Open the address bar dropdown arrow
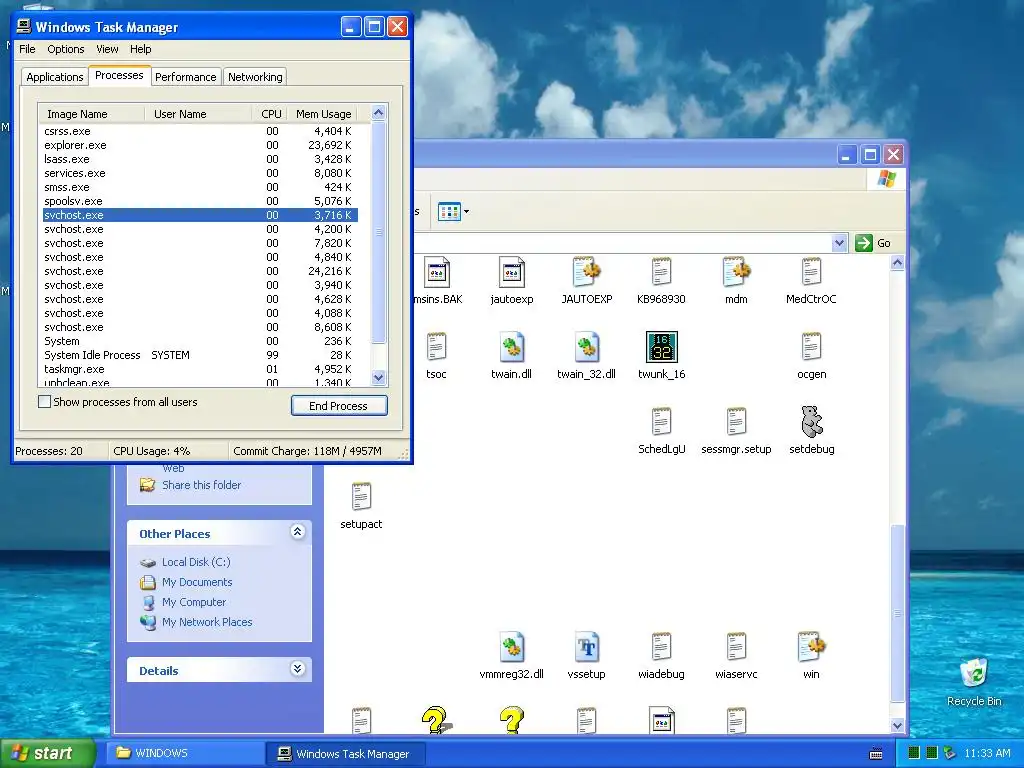Screen dimensions: 1024x768 pos(839,243)
